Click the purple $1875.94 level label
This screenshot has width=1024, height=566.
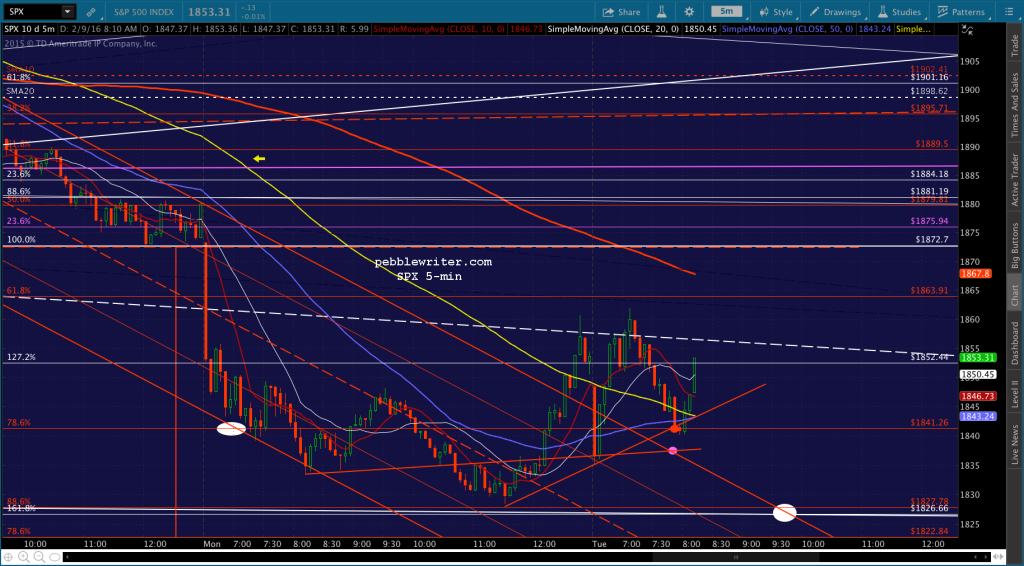click(929, 221)
